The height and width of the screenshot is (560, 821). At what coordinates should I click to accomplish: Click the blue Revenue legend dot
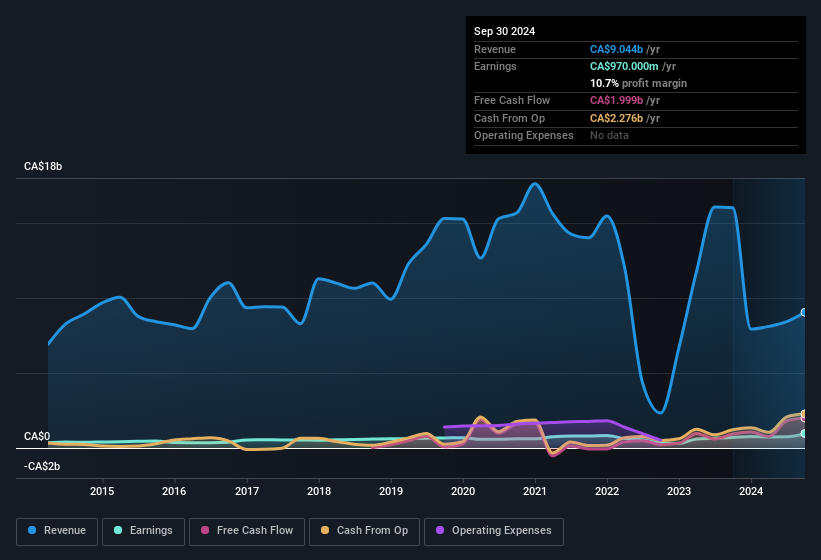33,530
